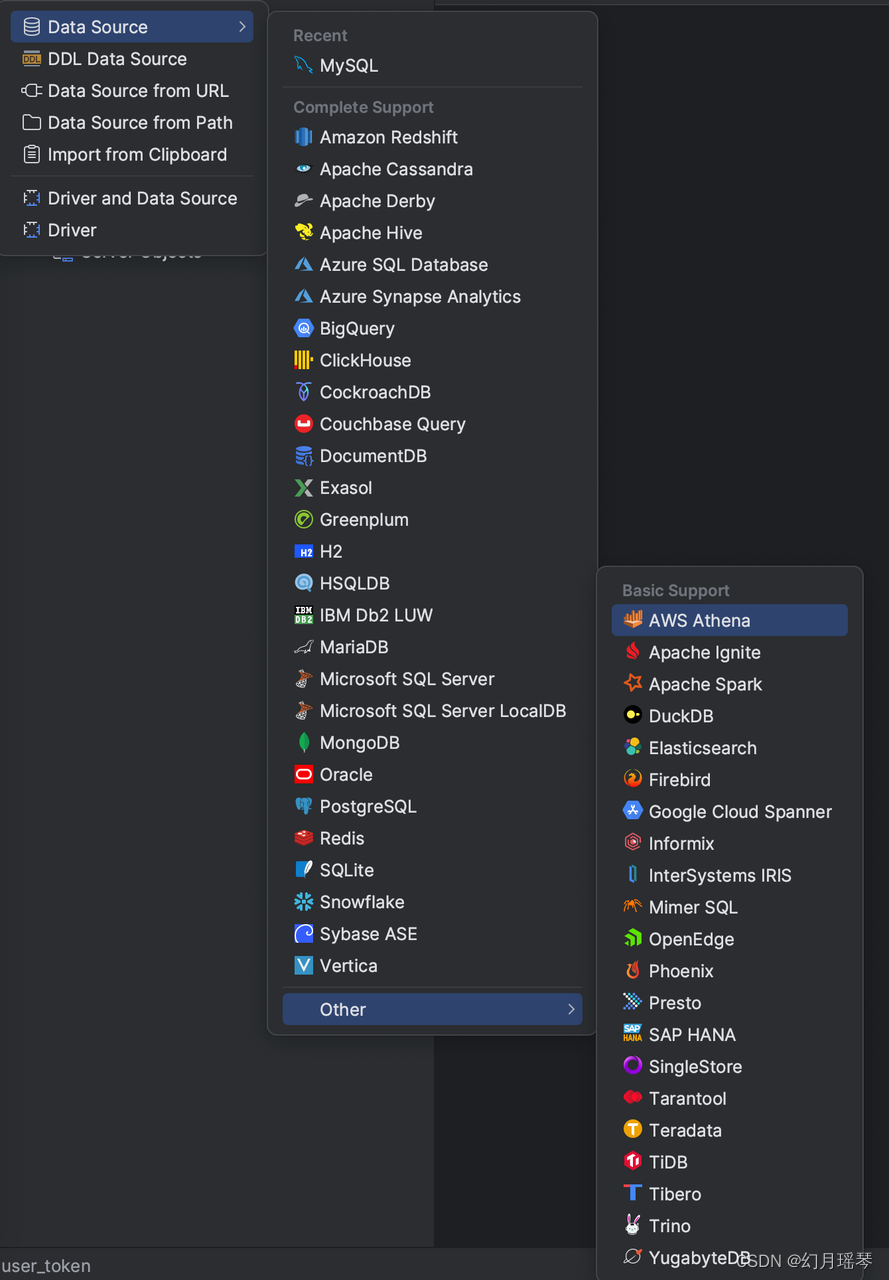
Task: Select InterSystems IRIS
Action: pyautogui.click(x=729, y=875)
